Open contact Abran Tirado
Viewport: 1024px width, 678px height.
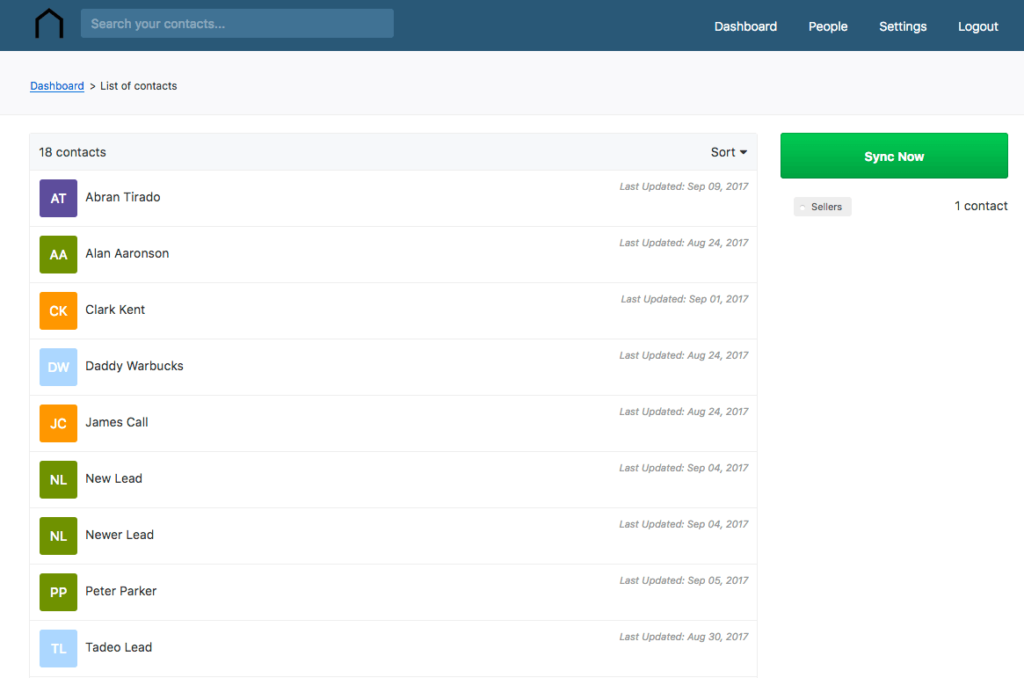tap(123, 197)
